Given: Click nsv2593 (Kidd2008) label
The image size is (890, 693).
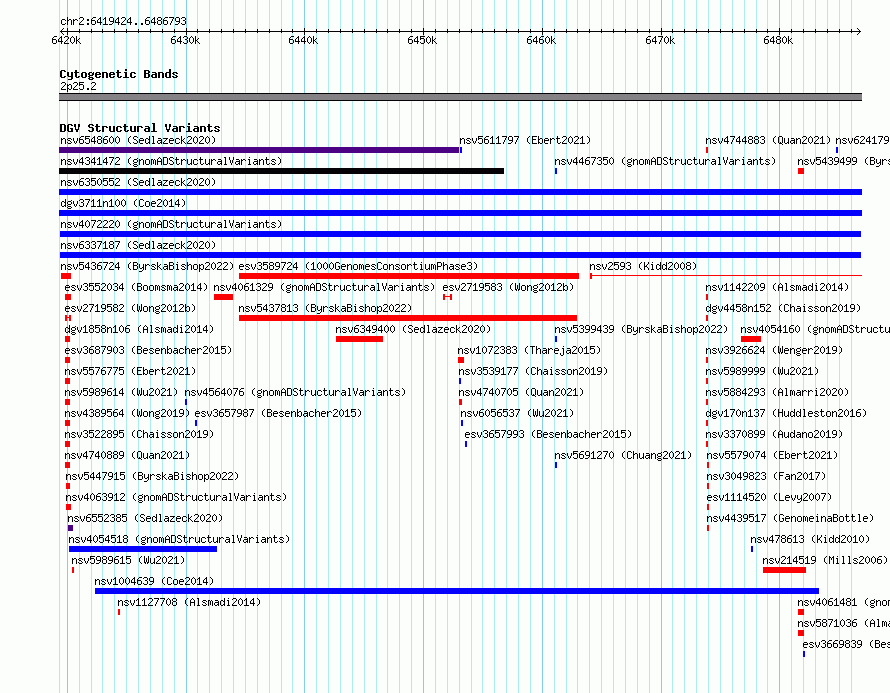Looking at the screenshot, I should point(643,266).
